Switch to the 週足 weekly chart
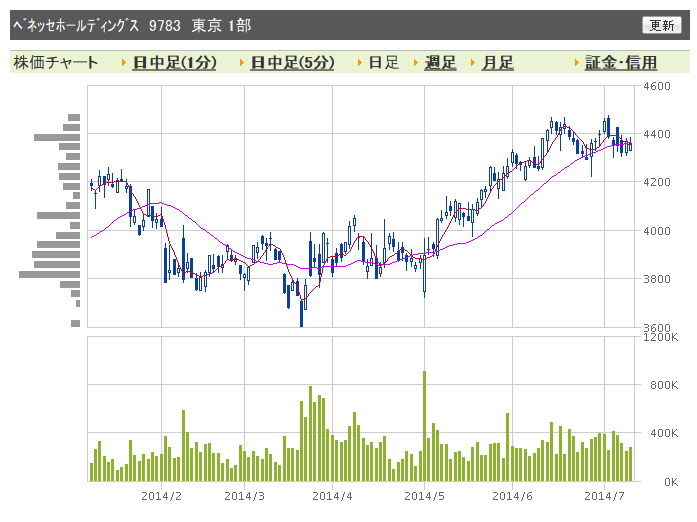 click(440, 62)
